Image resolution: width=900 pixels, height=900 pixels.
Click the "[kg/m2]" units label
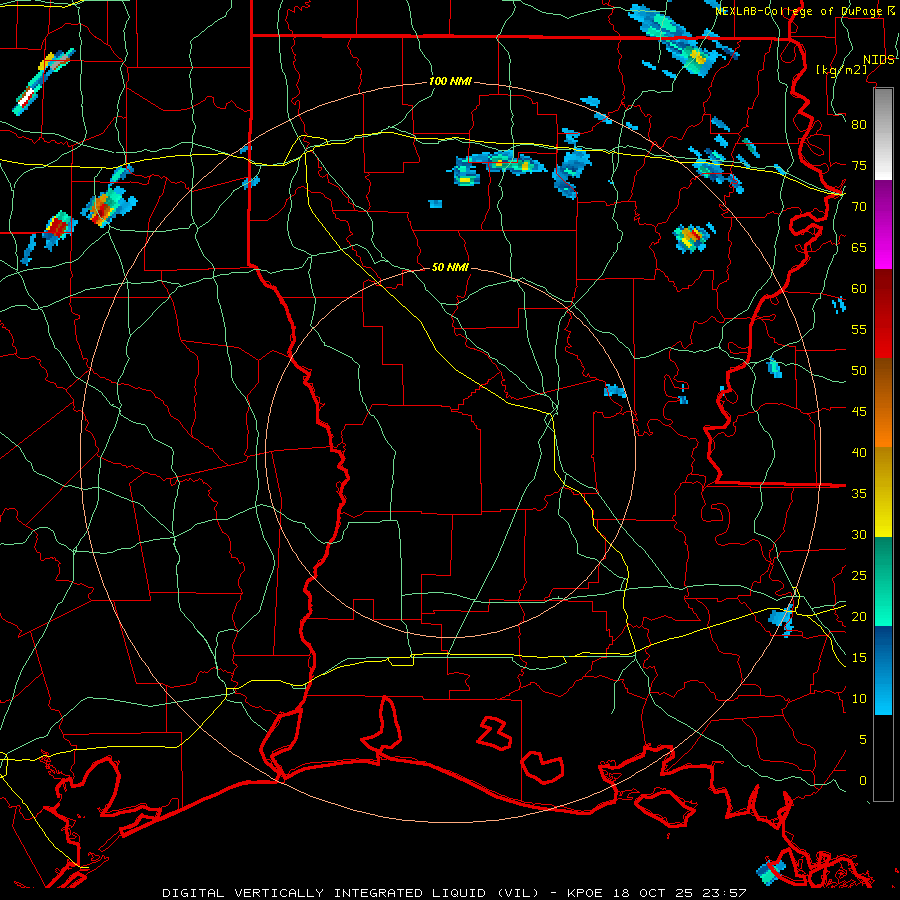(841, 70)
